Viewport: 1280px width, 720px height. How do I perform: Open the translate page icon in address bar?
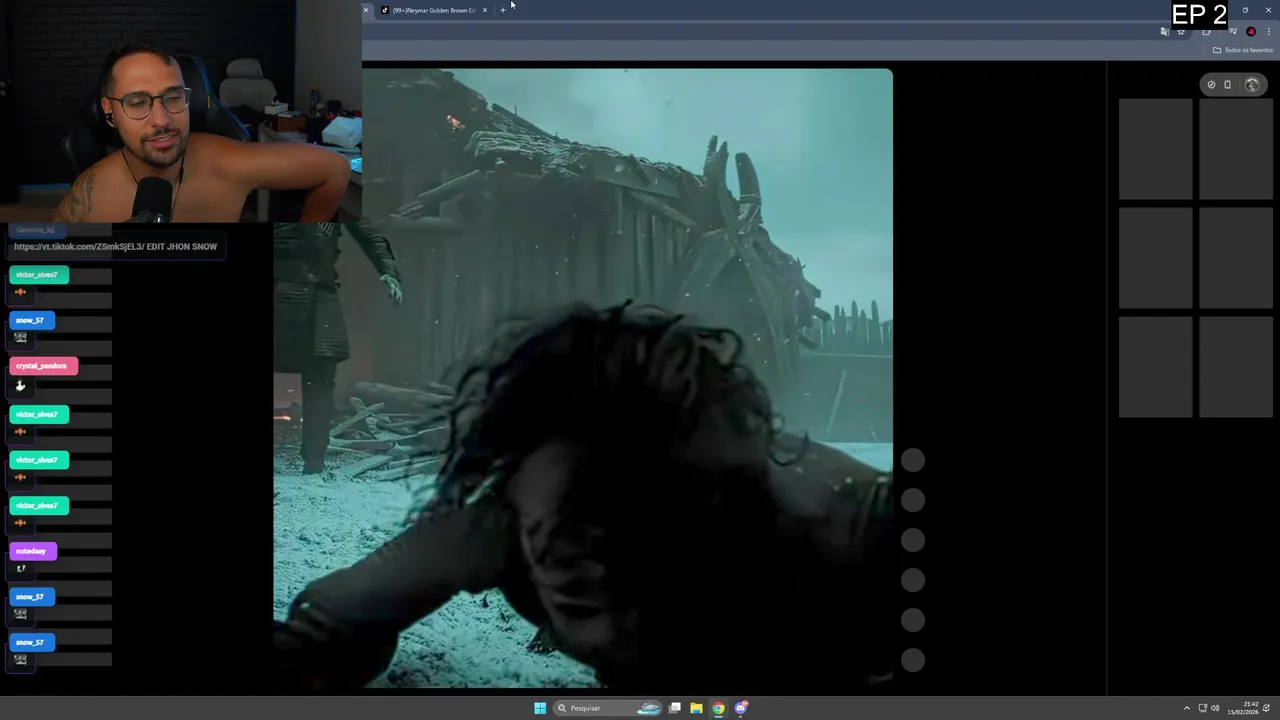(1164, 32)
